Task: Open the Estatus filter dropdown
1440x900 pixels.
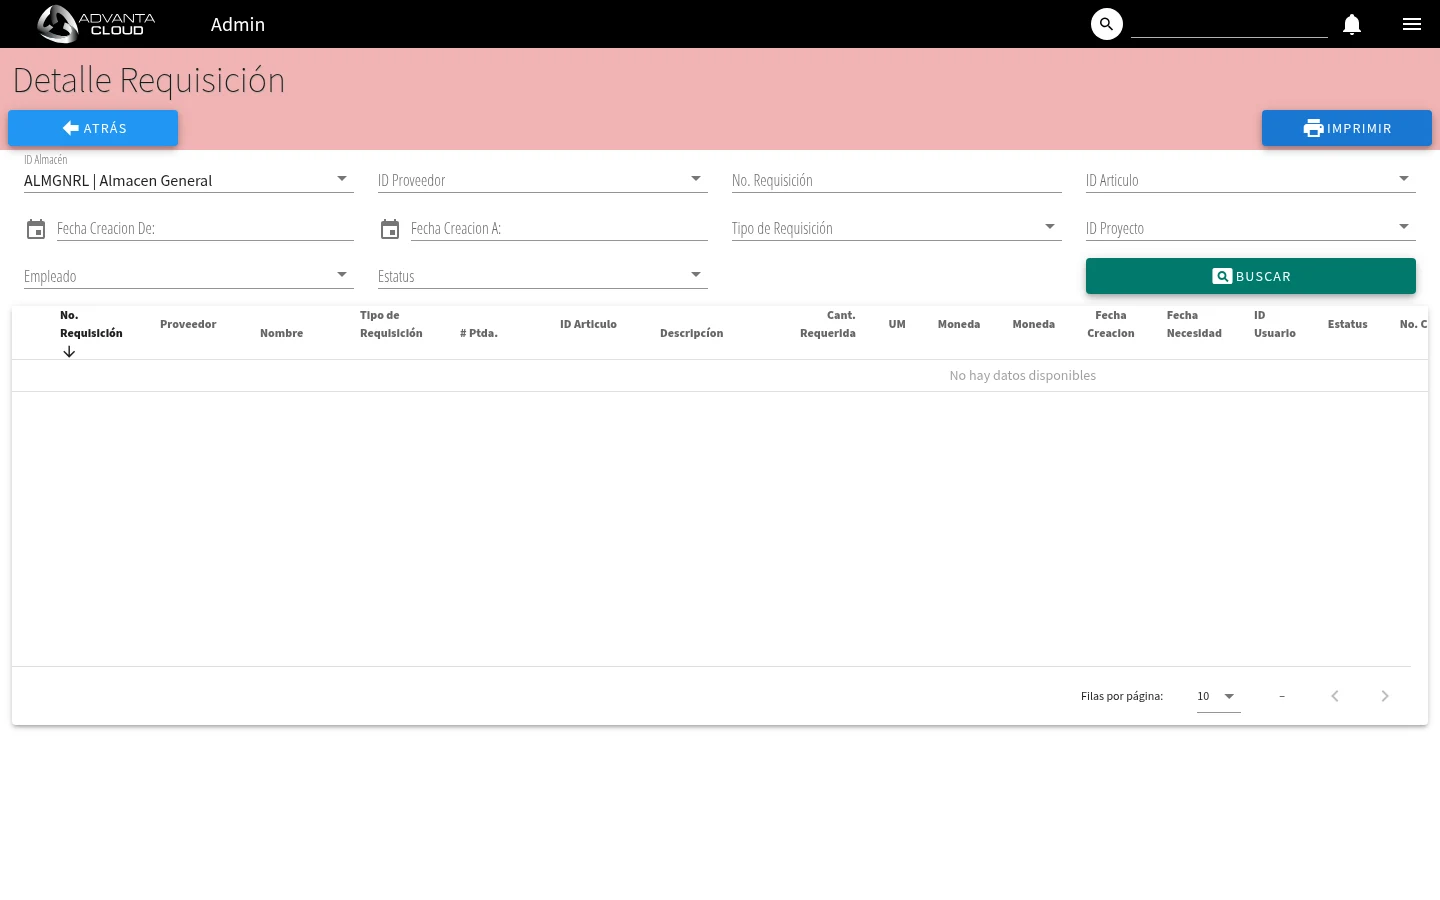Action: point(543,276)
